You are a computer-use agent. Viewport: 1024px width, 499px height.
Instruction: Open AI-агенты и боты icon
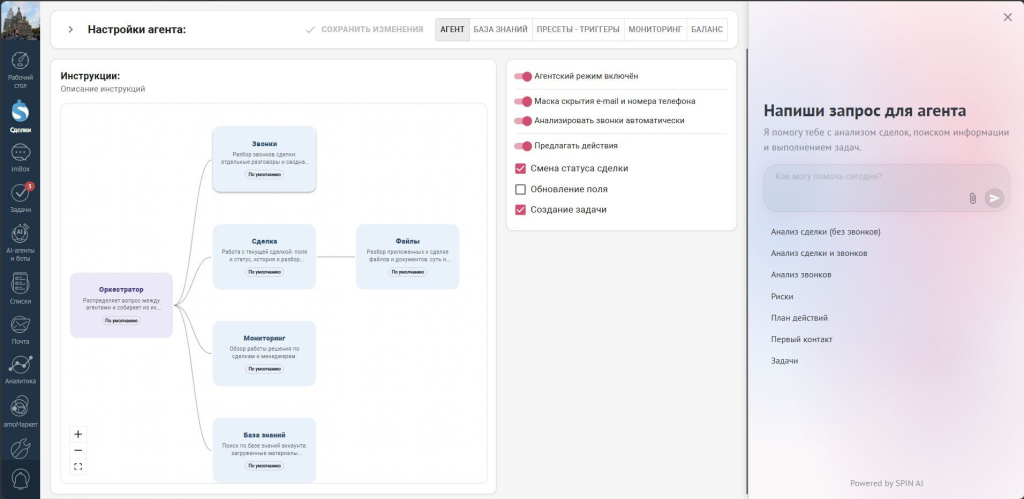(x=20, y=233)
